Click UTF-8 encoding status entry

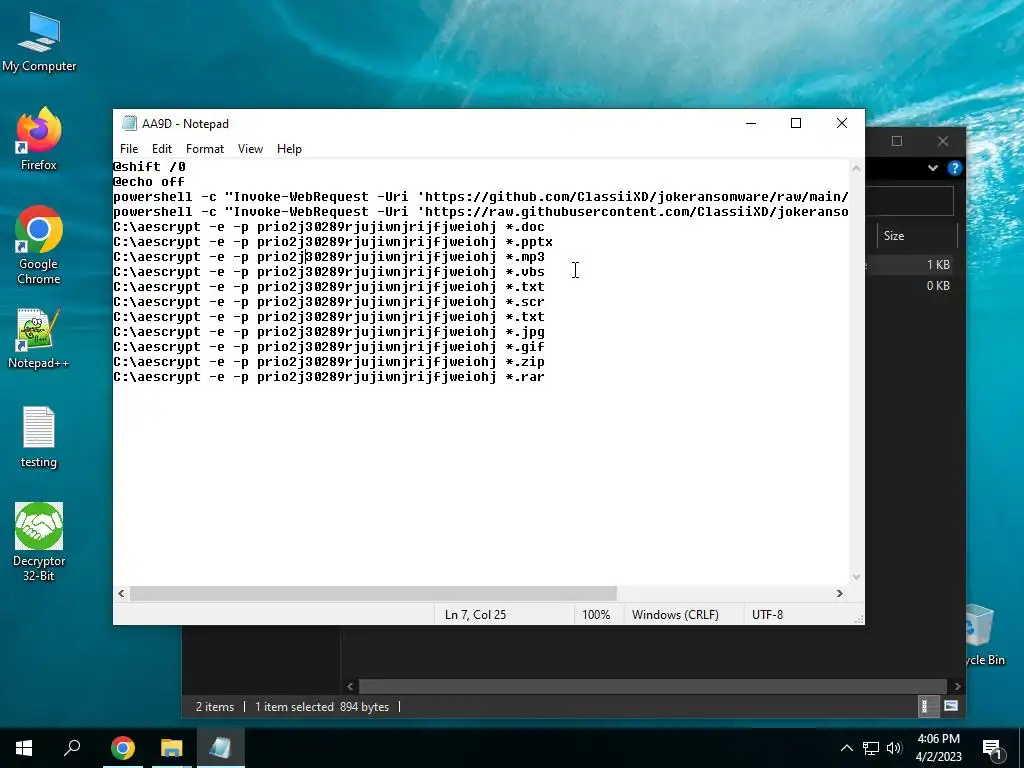click(767, 615)
